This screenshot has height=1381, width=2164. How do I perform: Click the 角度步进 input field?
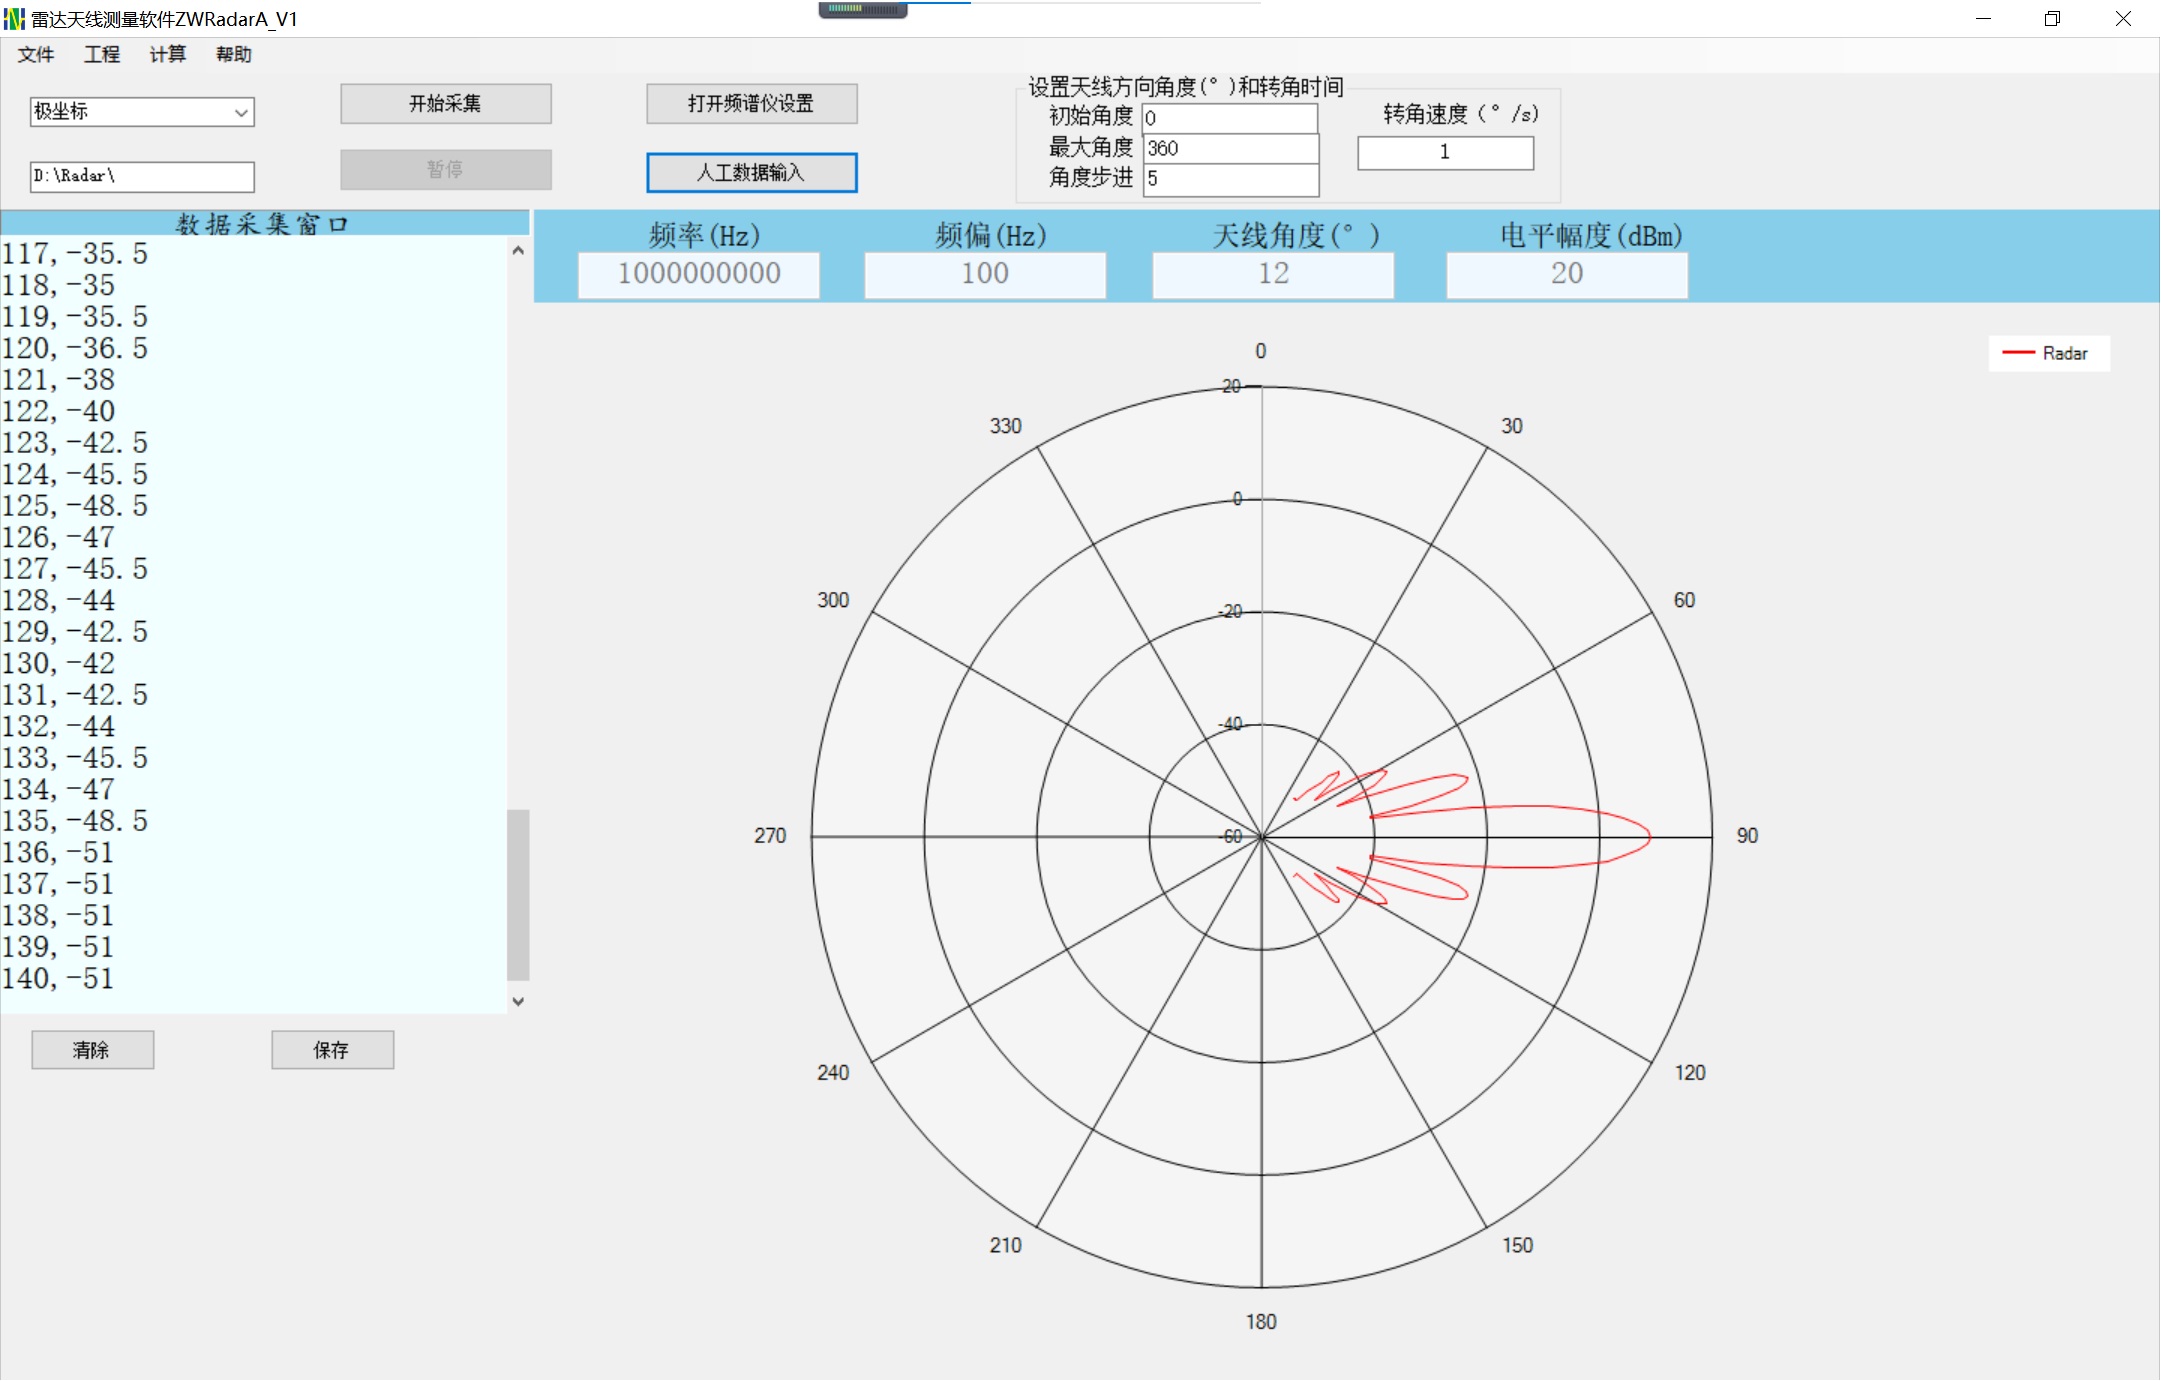[1229, 178]
